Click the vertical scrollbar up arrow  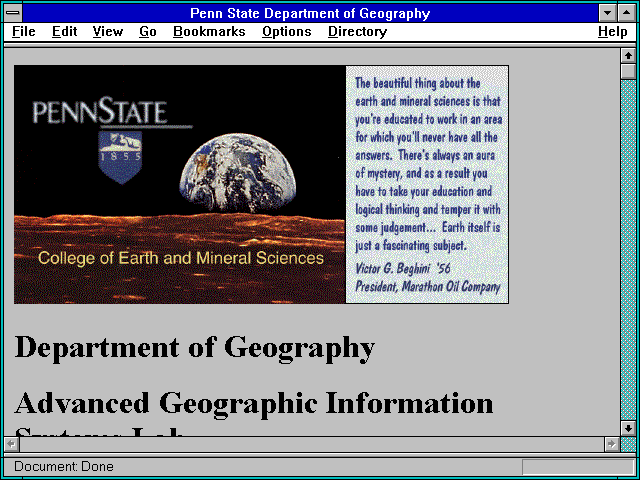point(628,56)
